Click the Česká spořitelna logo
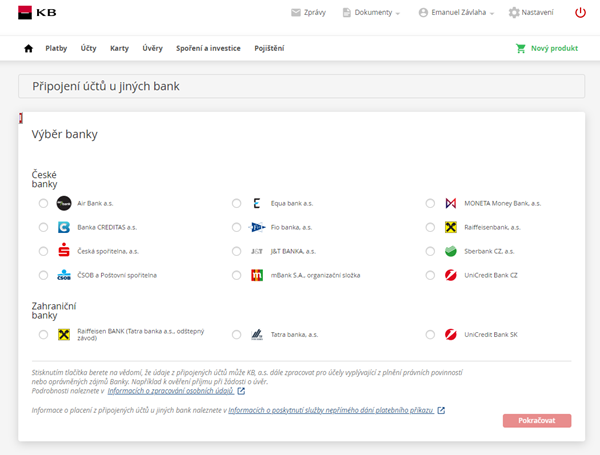The image size is (600, 455). [64, 250]
